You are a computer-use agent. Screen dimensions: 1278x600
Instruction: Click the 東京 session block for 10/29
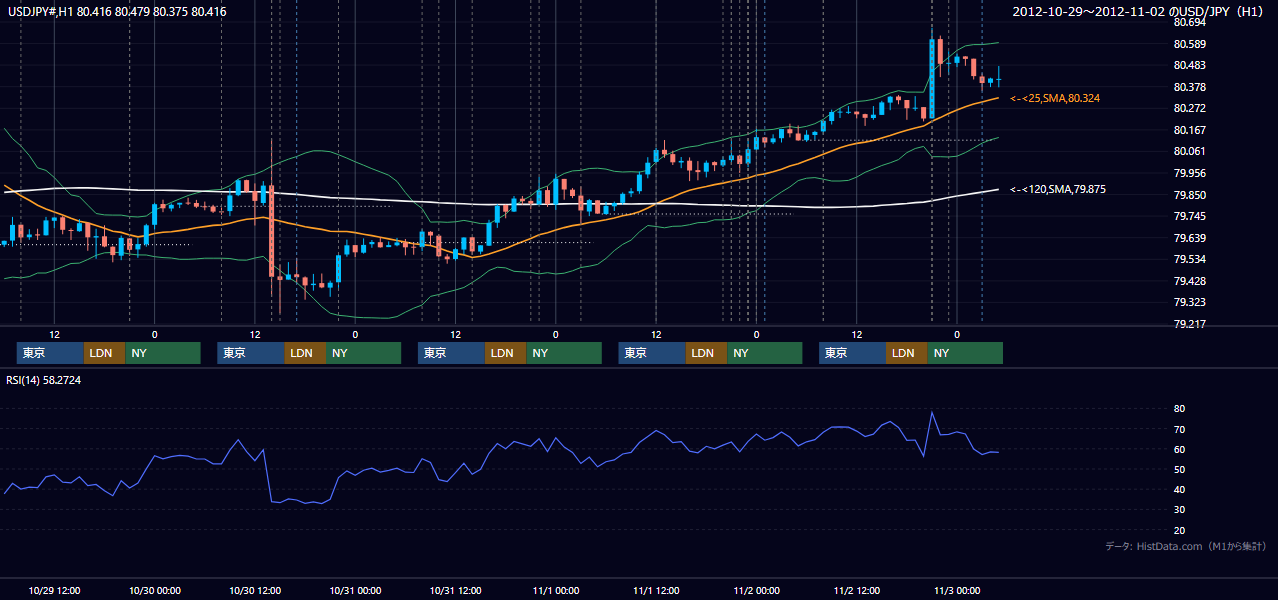(x=50, y=353)
